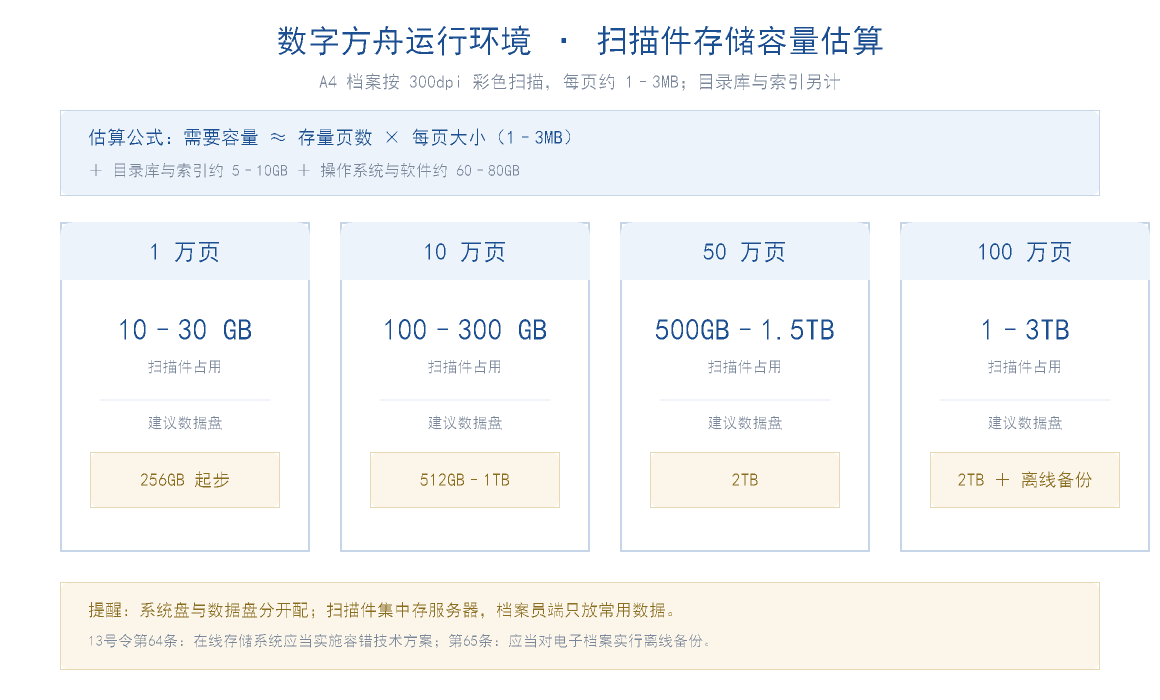
Task: Click subtitle about A4 档案按 300dpi 彩色扫描
Action: click(580, 82)
